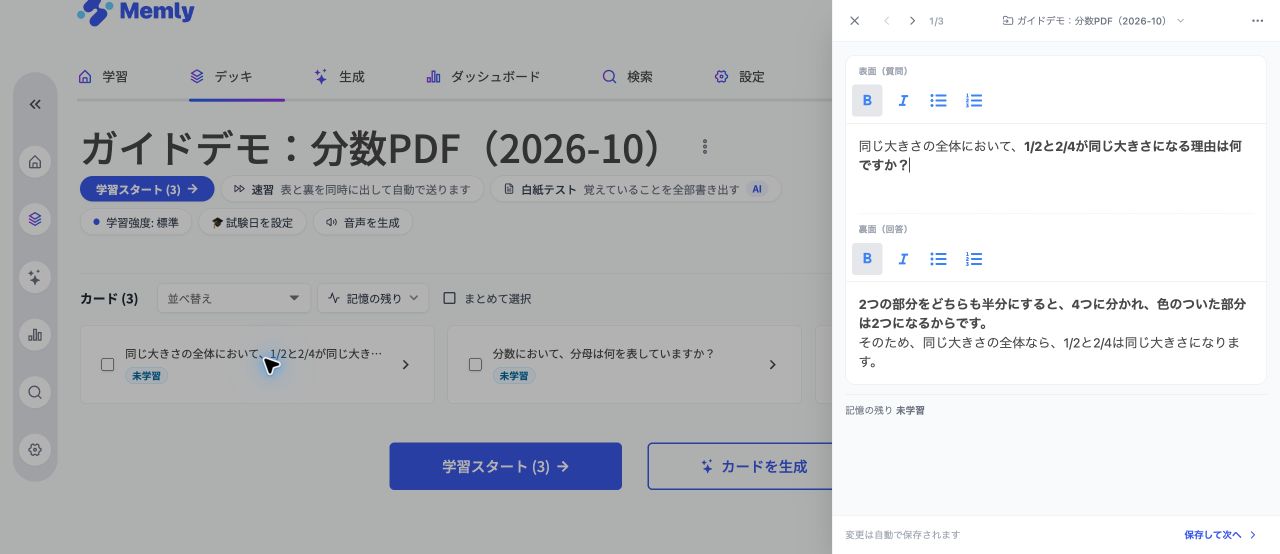This screenshot has width=1280, height=554.
Task: Switch to ダッシュボード tab
Action: (x=483, y=77)
